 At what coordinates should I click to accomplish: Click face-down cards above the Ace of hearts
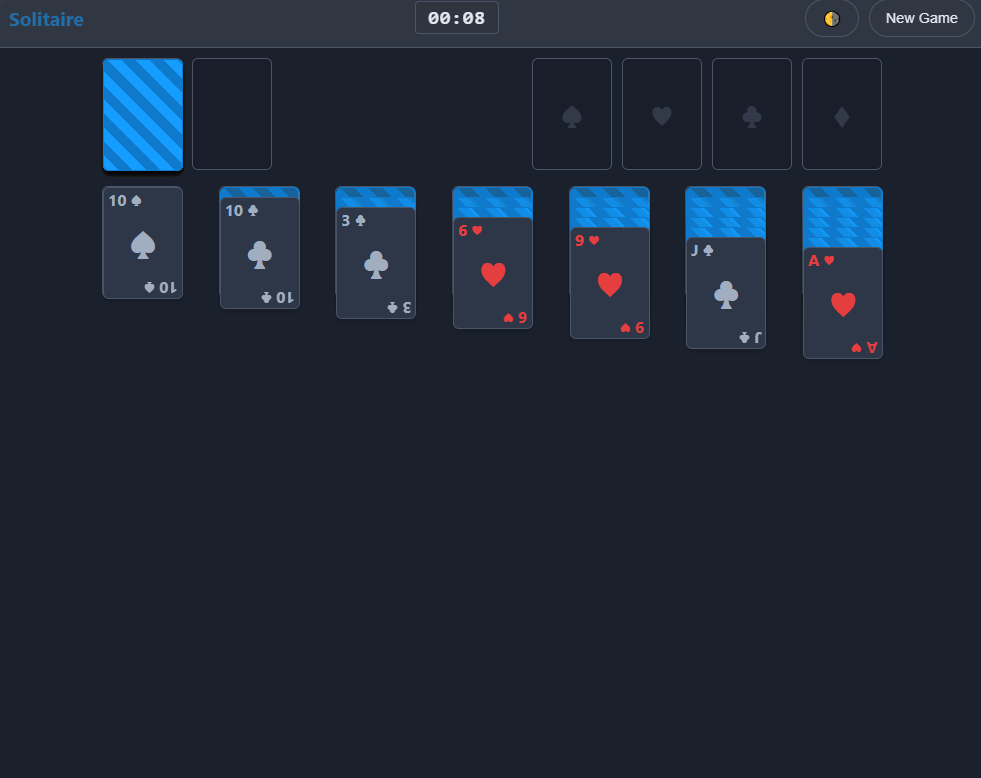(x=843, y=217)
